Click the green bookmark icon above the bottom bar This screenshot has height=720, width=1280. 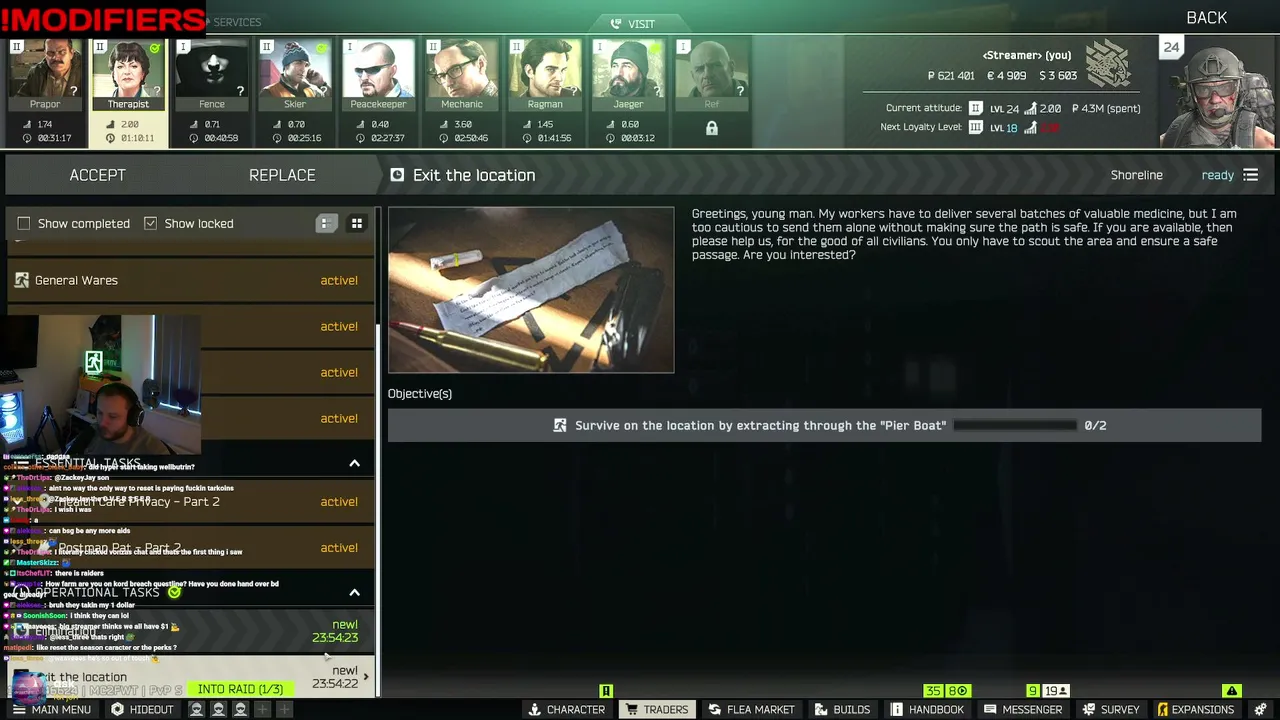click(x=605, y=690)
